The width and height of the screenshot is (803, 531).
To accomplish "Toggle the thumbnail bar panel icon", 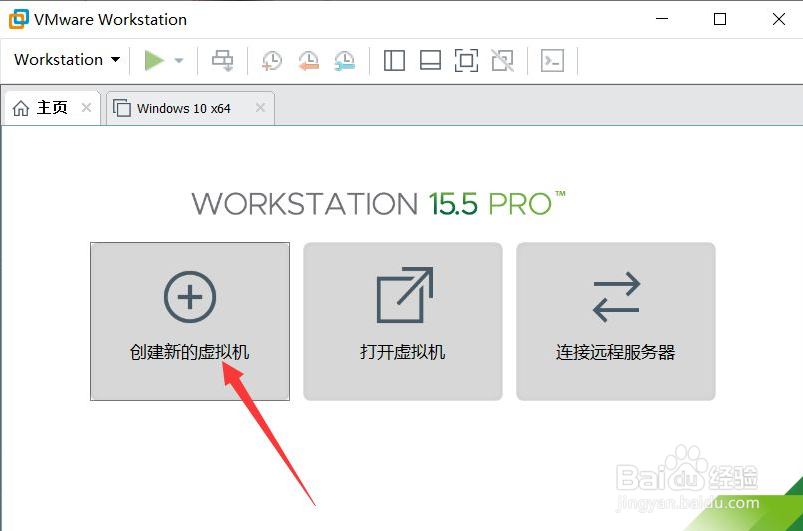I will [430, 60].
